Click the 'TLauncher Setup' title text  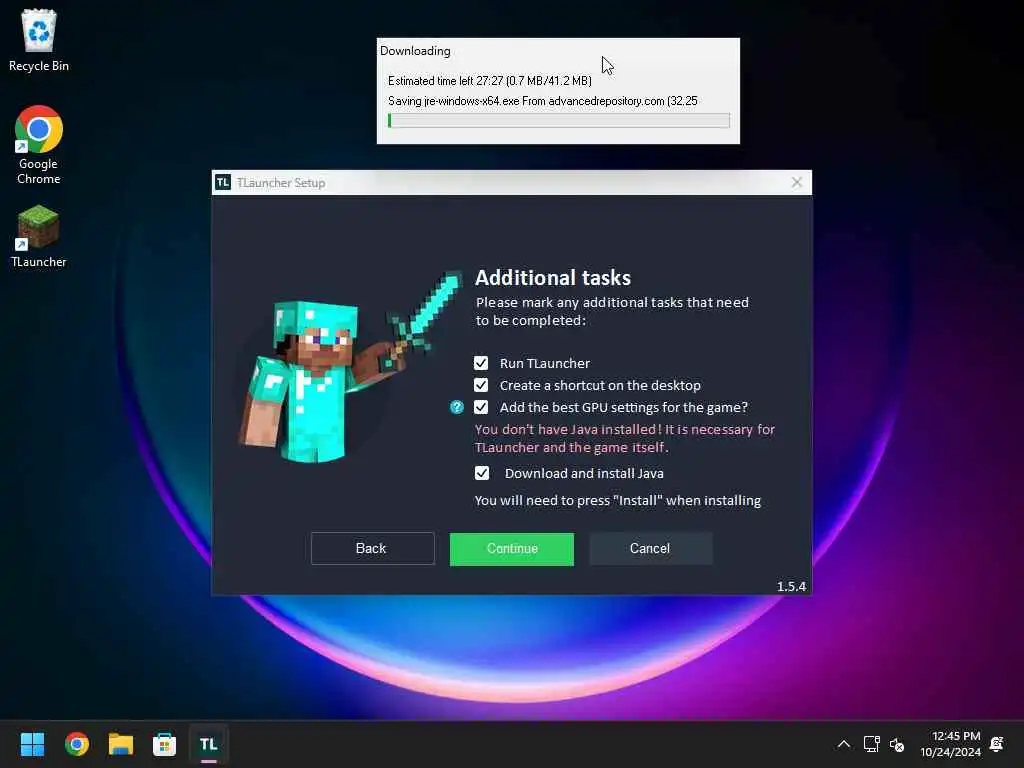281,183
